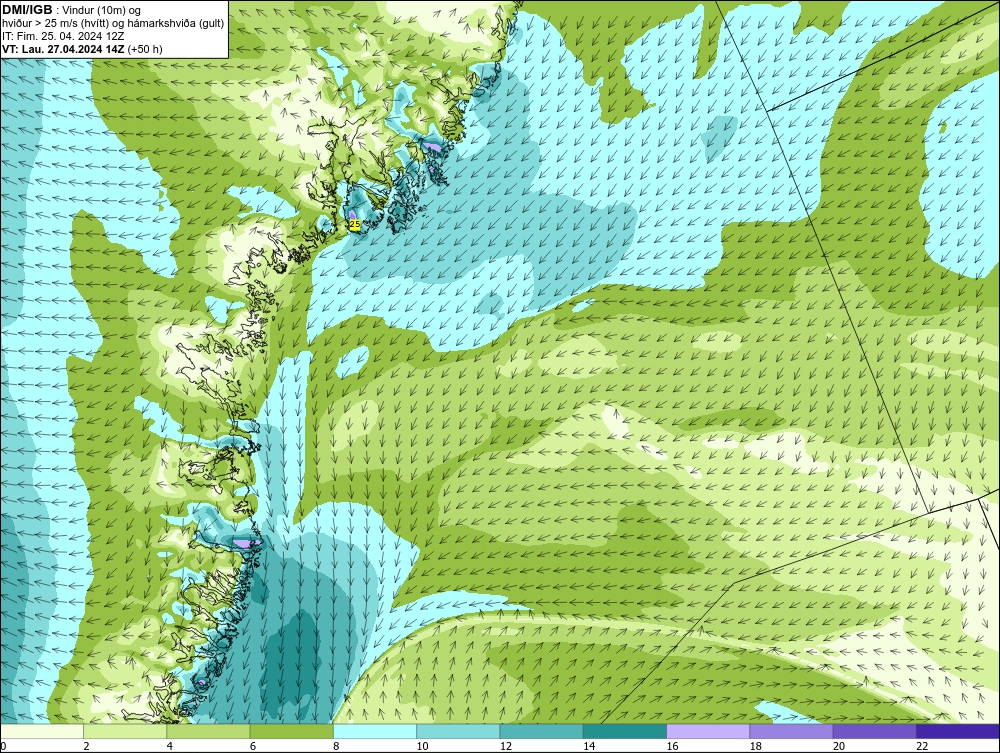Click the 'IT: Fim. 25. 04. 2024 12Z' text
Screen dimensions: 1000x753
point(63,36)
